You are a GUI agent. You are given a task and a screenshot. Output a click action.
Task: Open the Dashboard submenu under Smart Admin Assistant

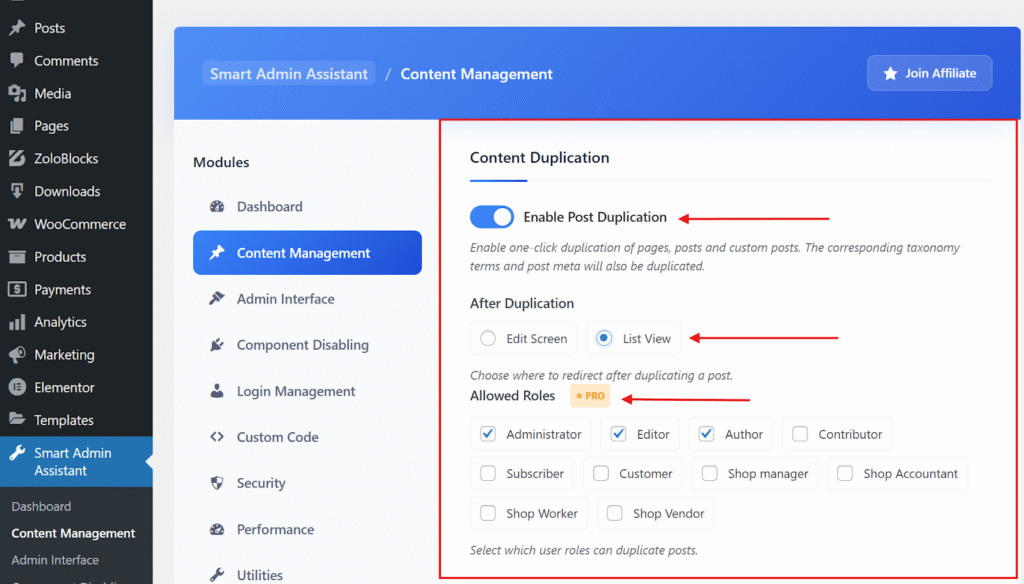[41, 506]
